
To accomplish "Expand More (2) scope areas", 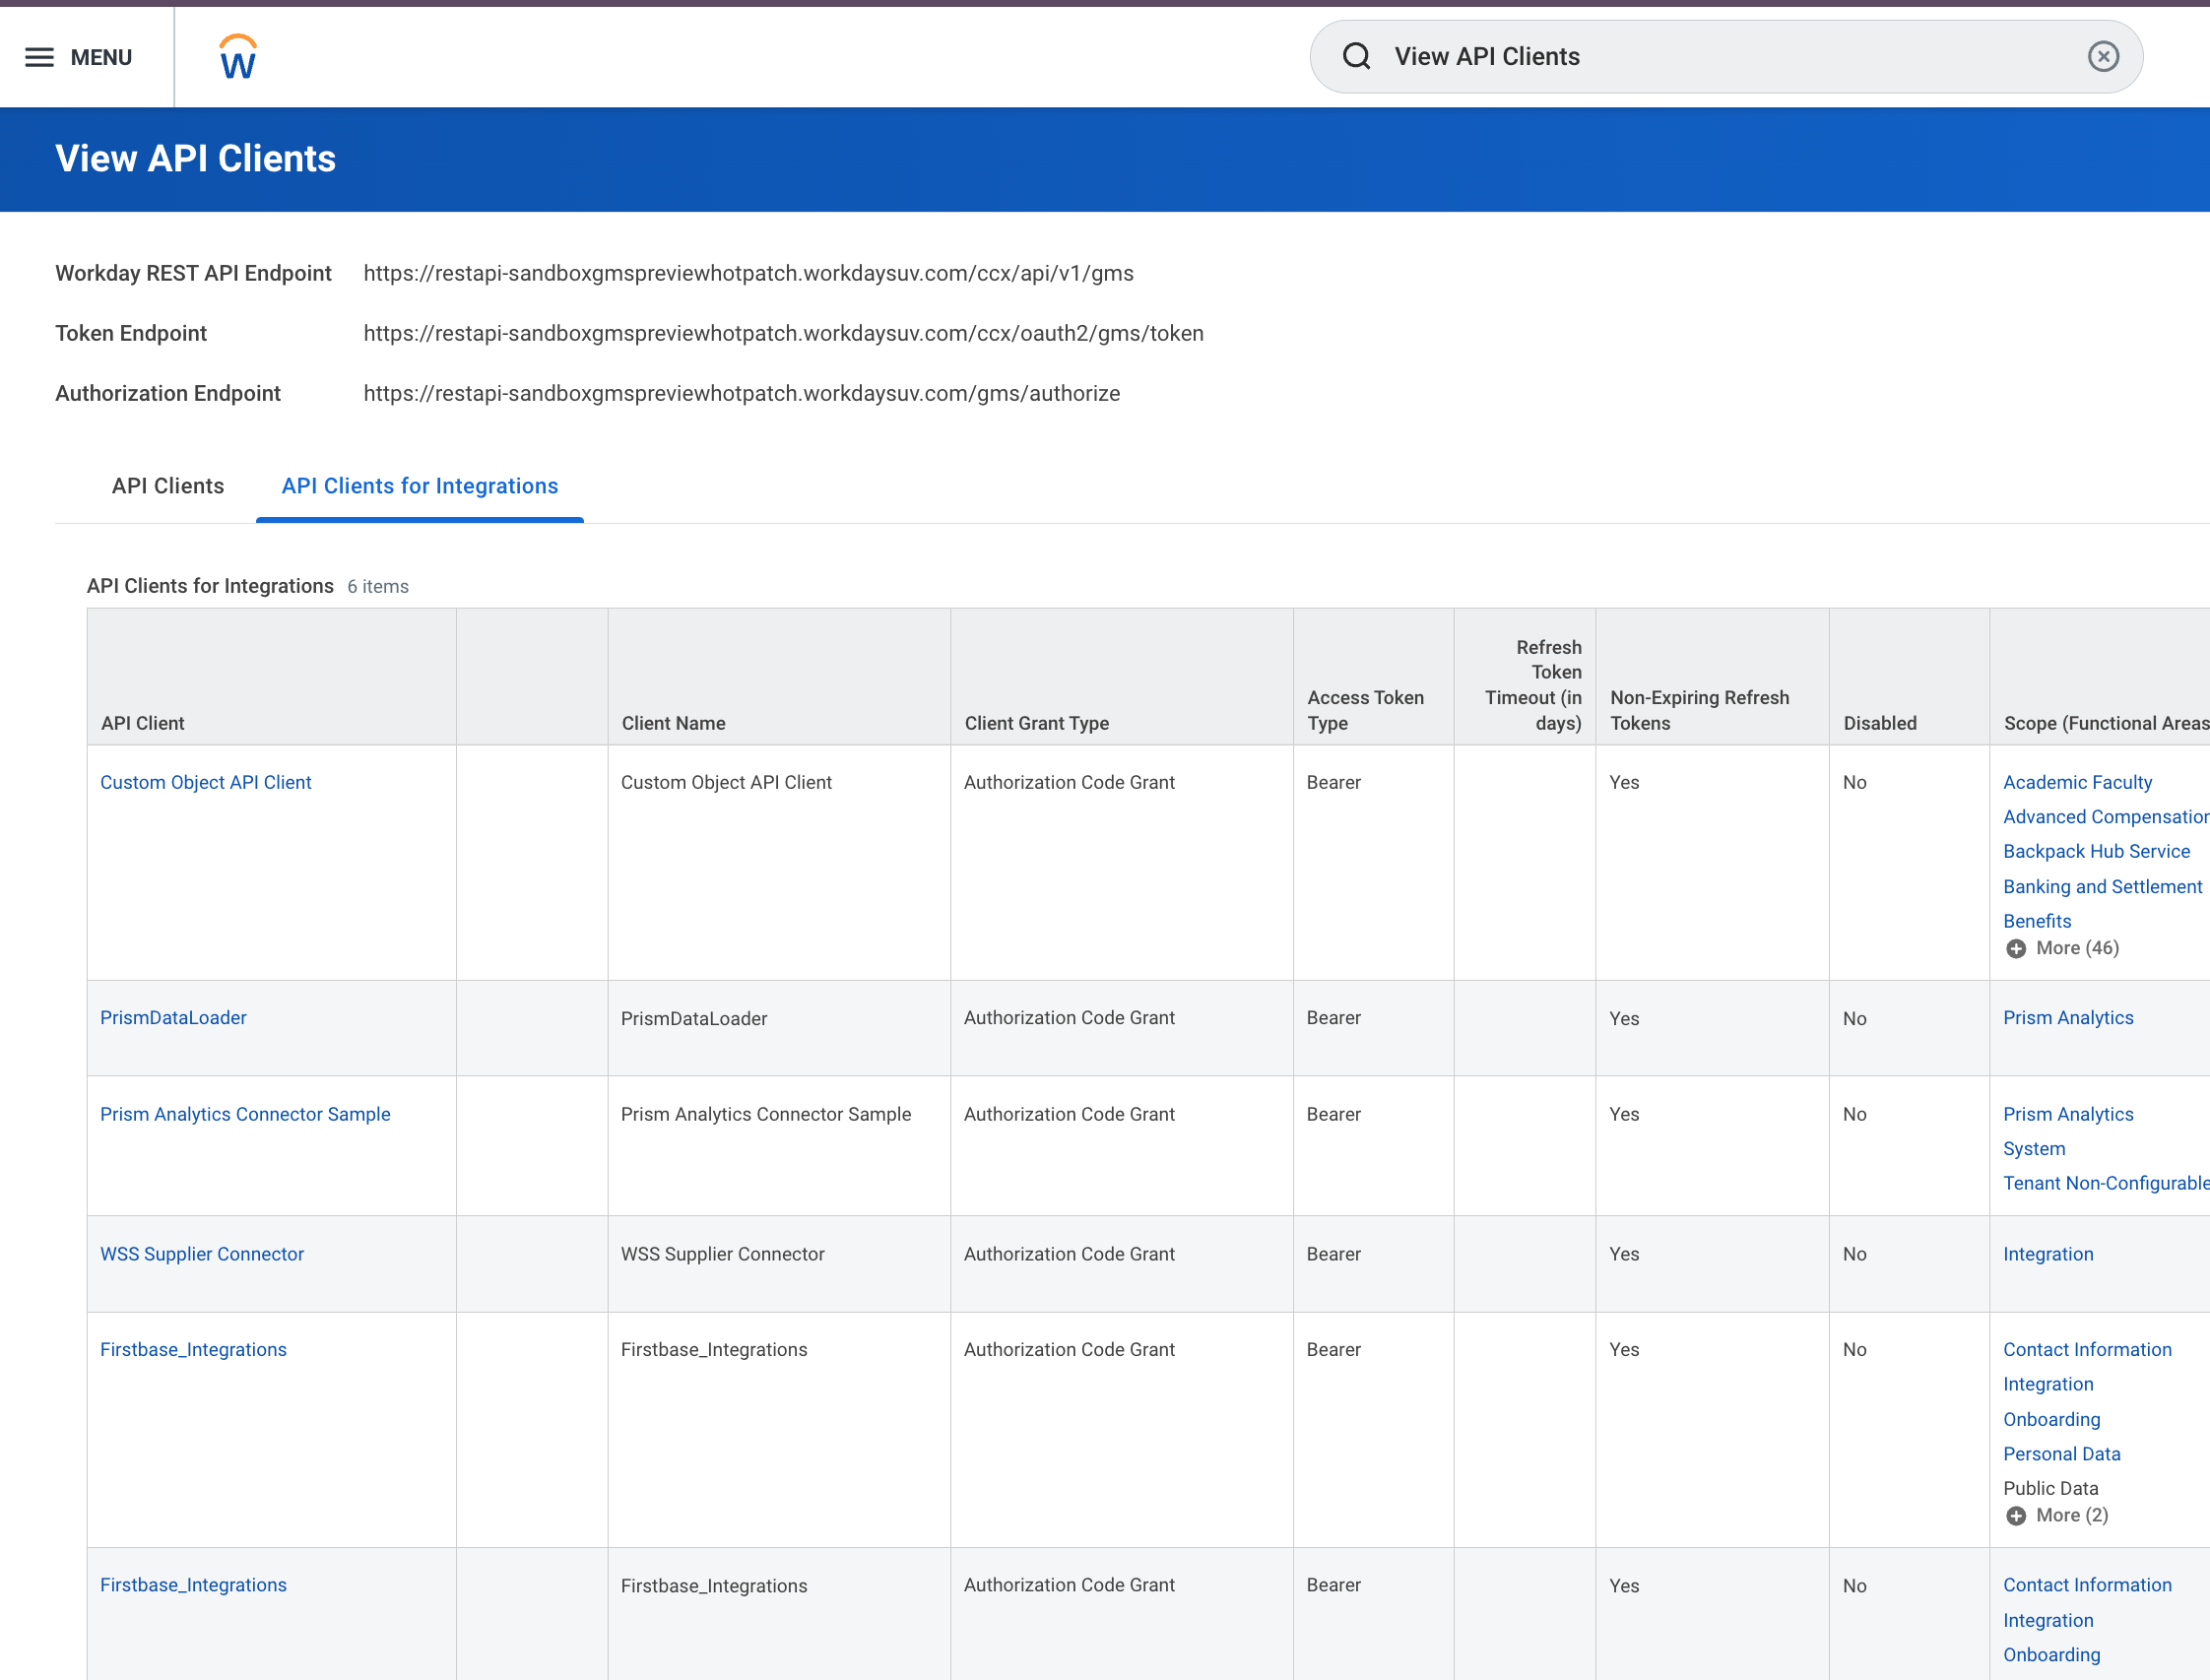I will click(x=2058, y=1515).
